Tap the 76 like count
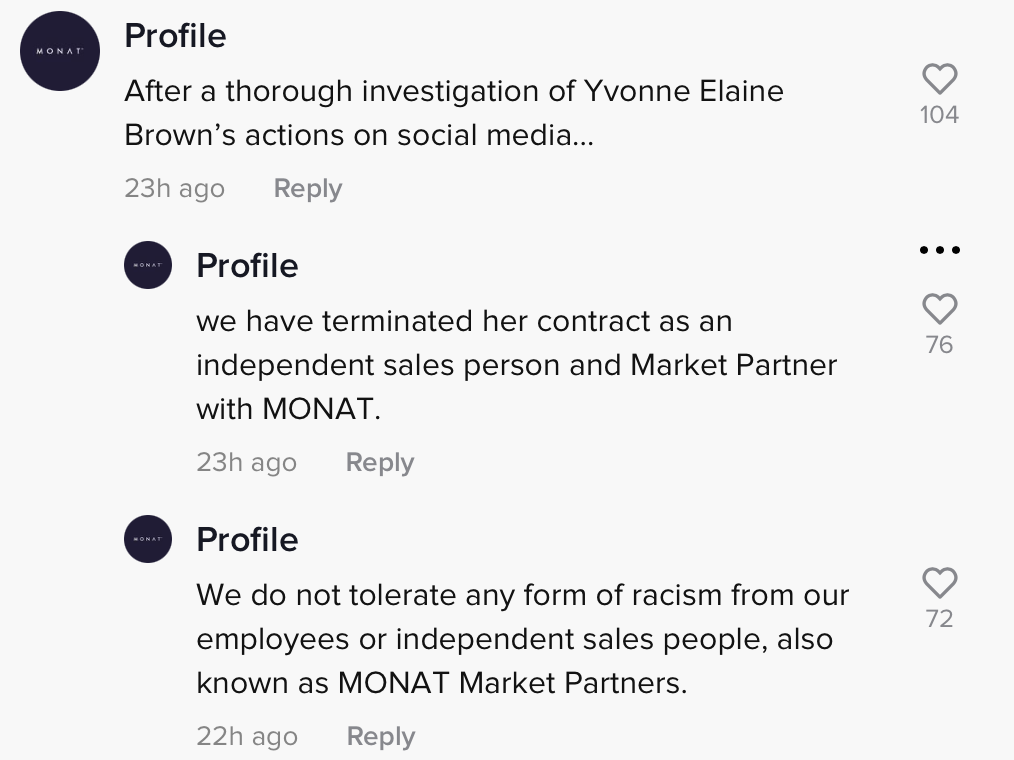The image size is (1014, 760). coord(939,345)
